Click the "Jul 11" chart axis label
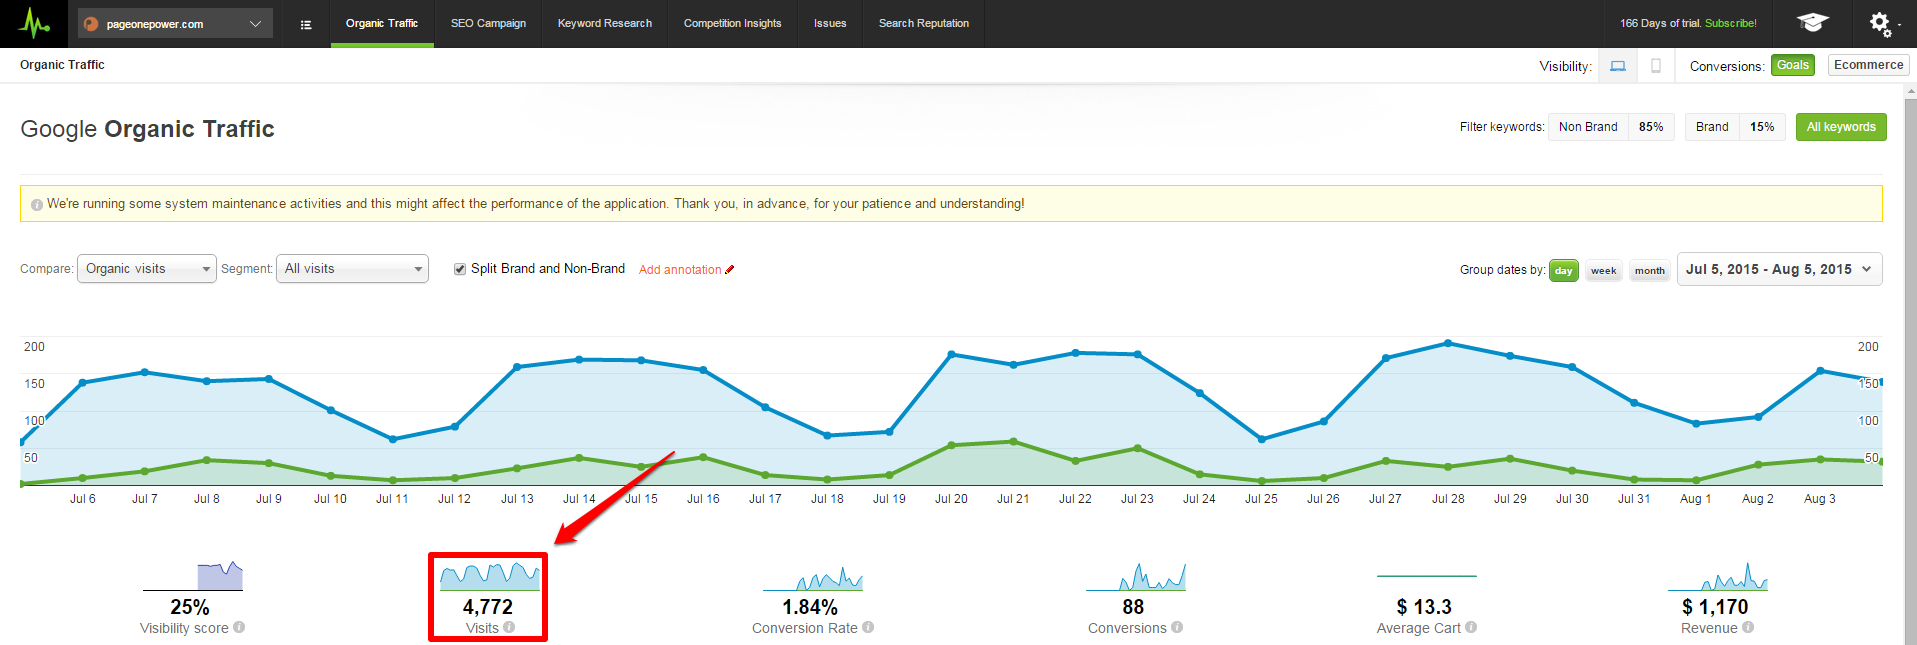1917x645 pixels. [392, 499]
